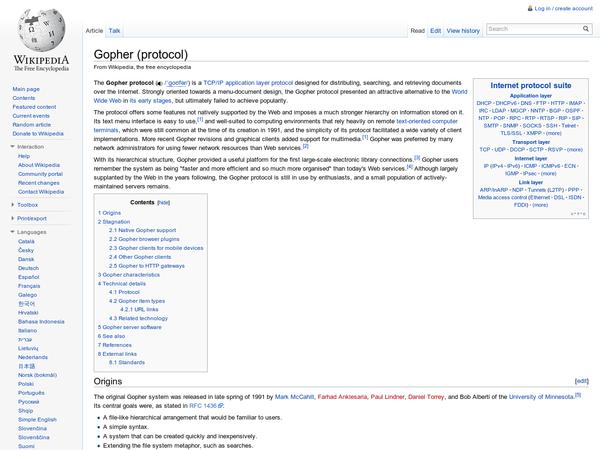Open a Random article
The image size is (600, 450).
coord(31,124)
